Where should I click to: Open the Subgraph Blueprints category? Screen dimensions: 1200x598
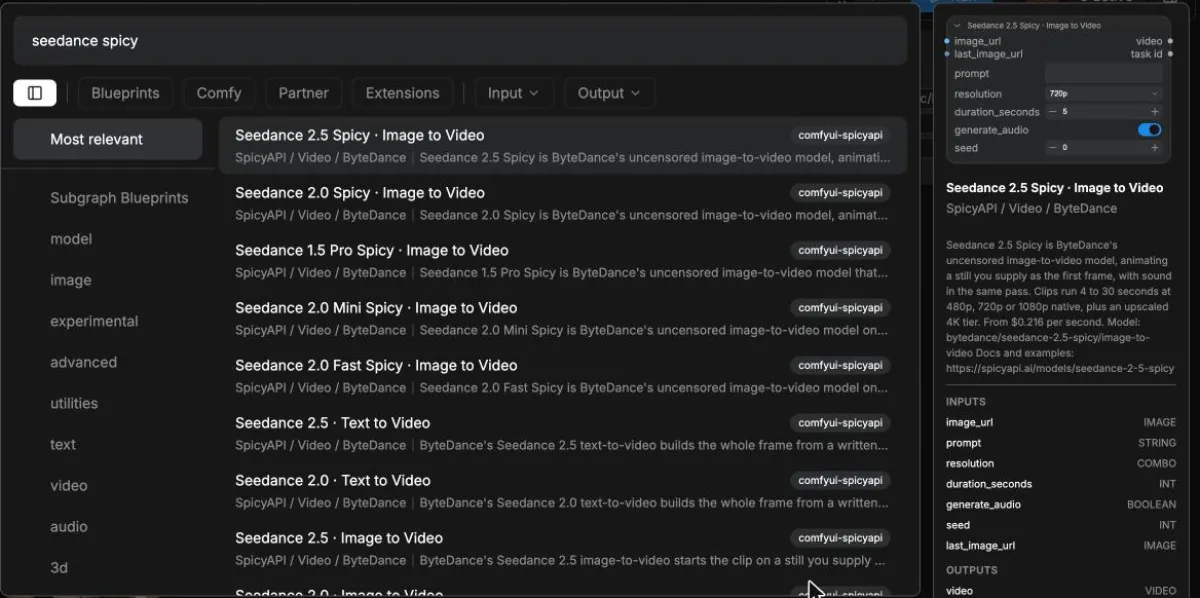coord(108,198)
